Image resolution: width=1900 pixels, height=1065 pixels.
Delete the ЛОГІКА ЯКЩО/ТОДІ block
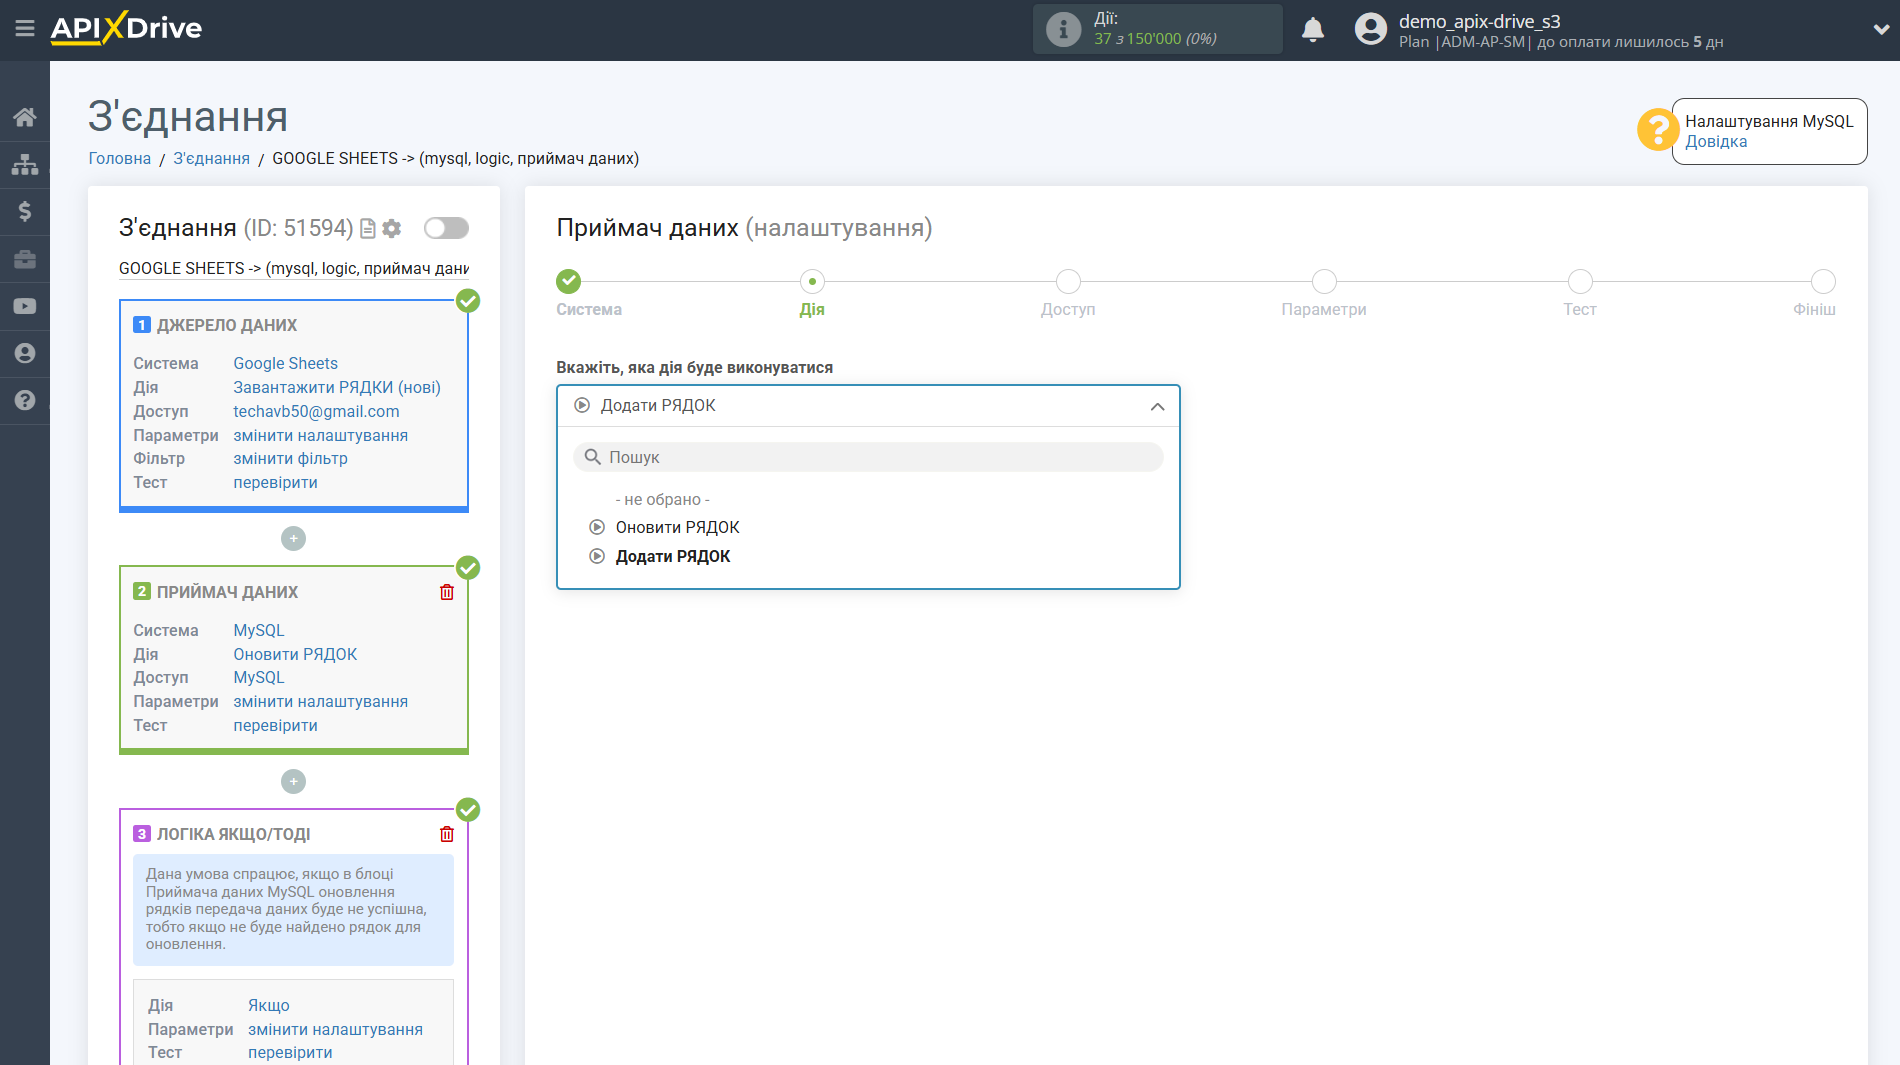tap(447, 834)
